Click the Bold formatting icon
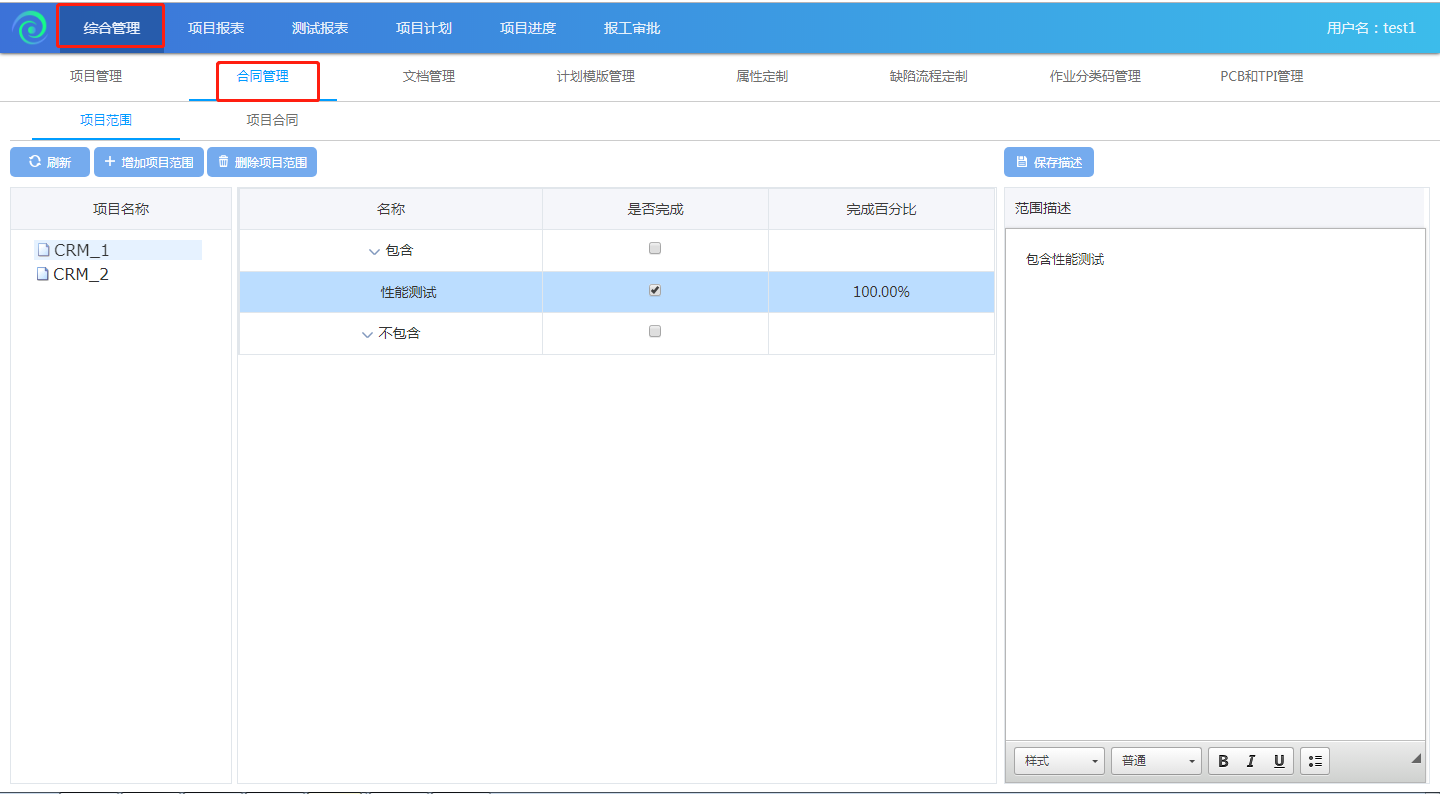1440x794 pixels. click(1223, 761)
